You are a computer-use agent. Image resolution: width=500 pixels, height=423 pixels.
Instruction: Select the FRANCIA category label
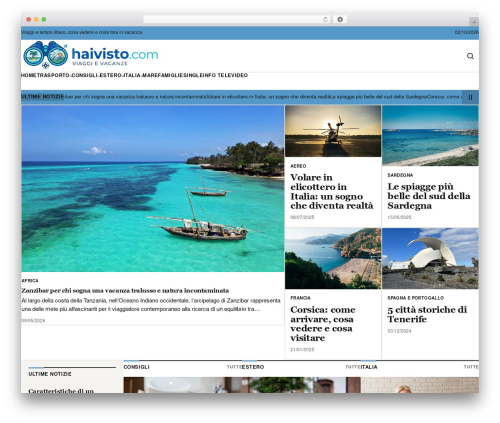pyautogui.click(x=300, y=298)
